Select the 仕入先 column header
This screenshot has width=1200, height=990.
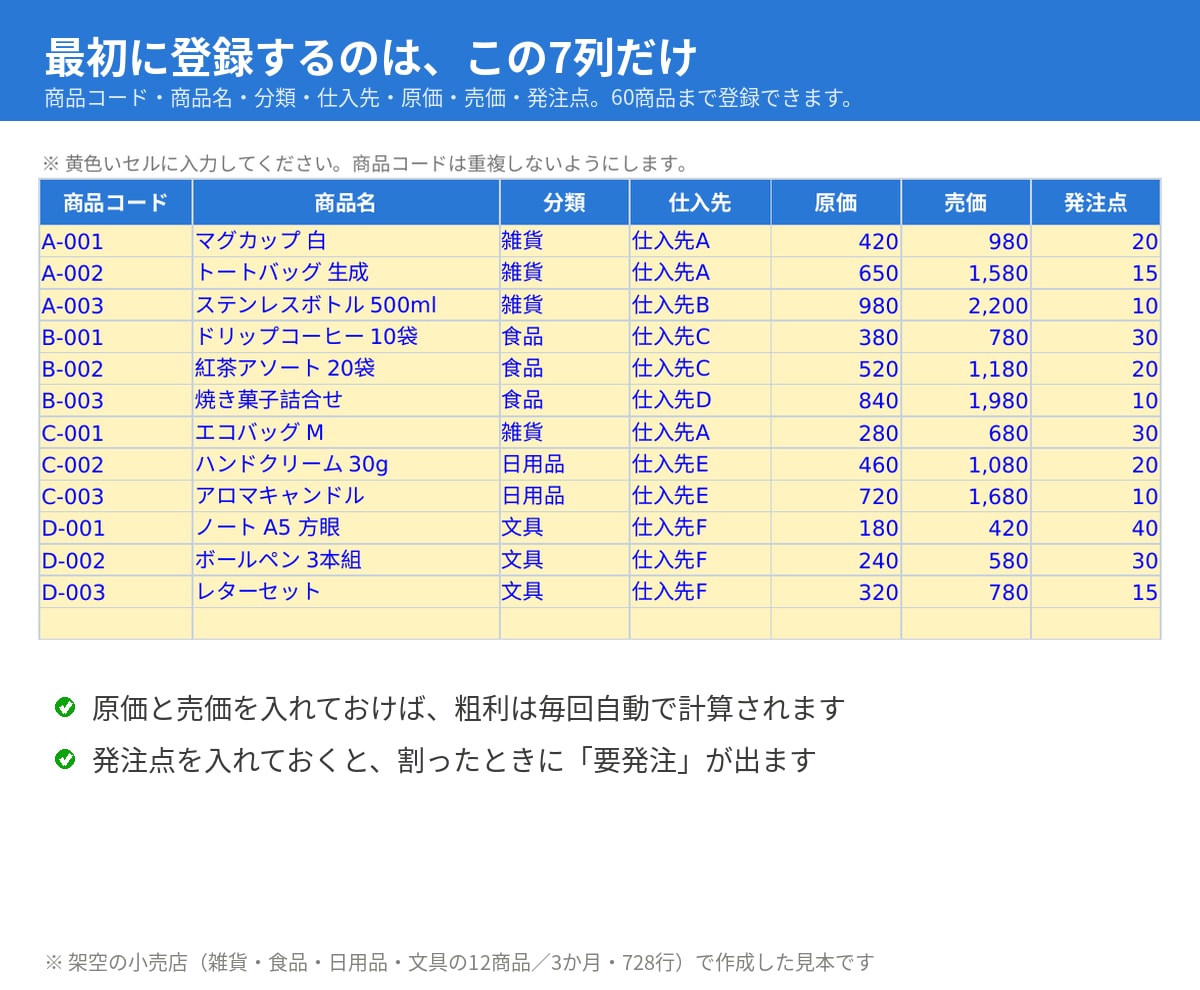point(700,202)
